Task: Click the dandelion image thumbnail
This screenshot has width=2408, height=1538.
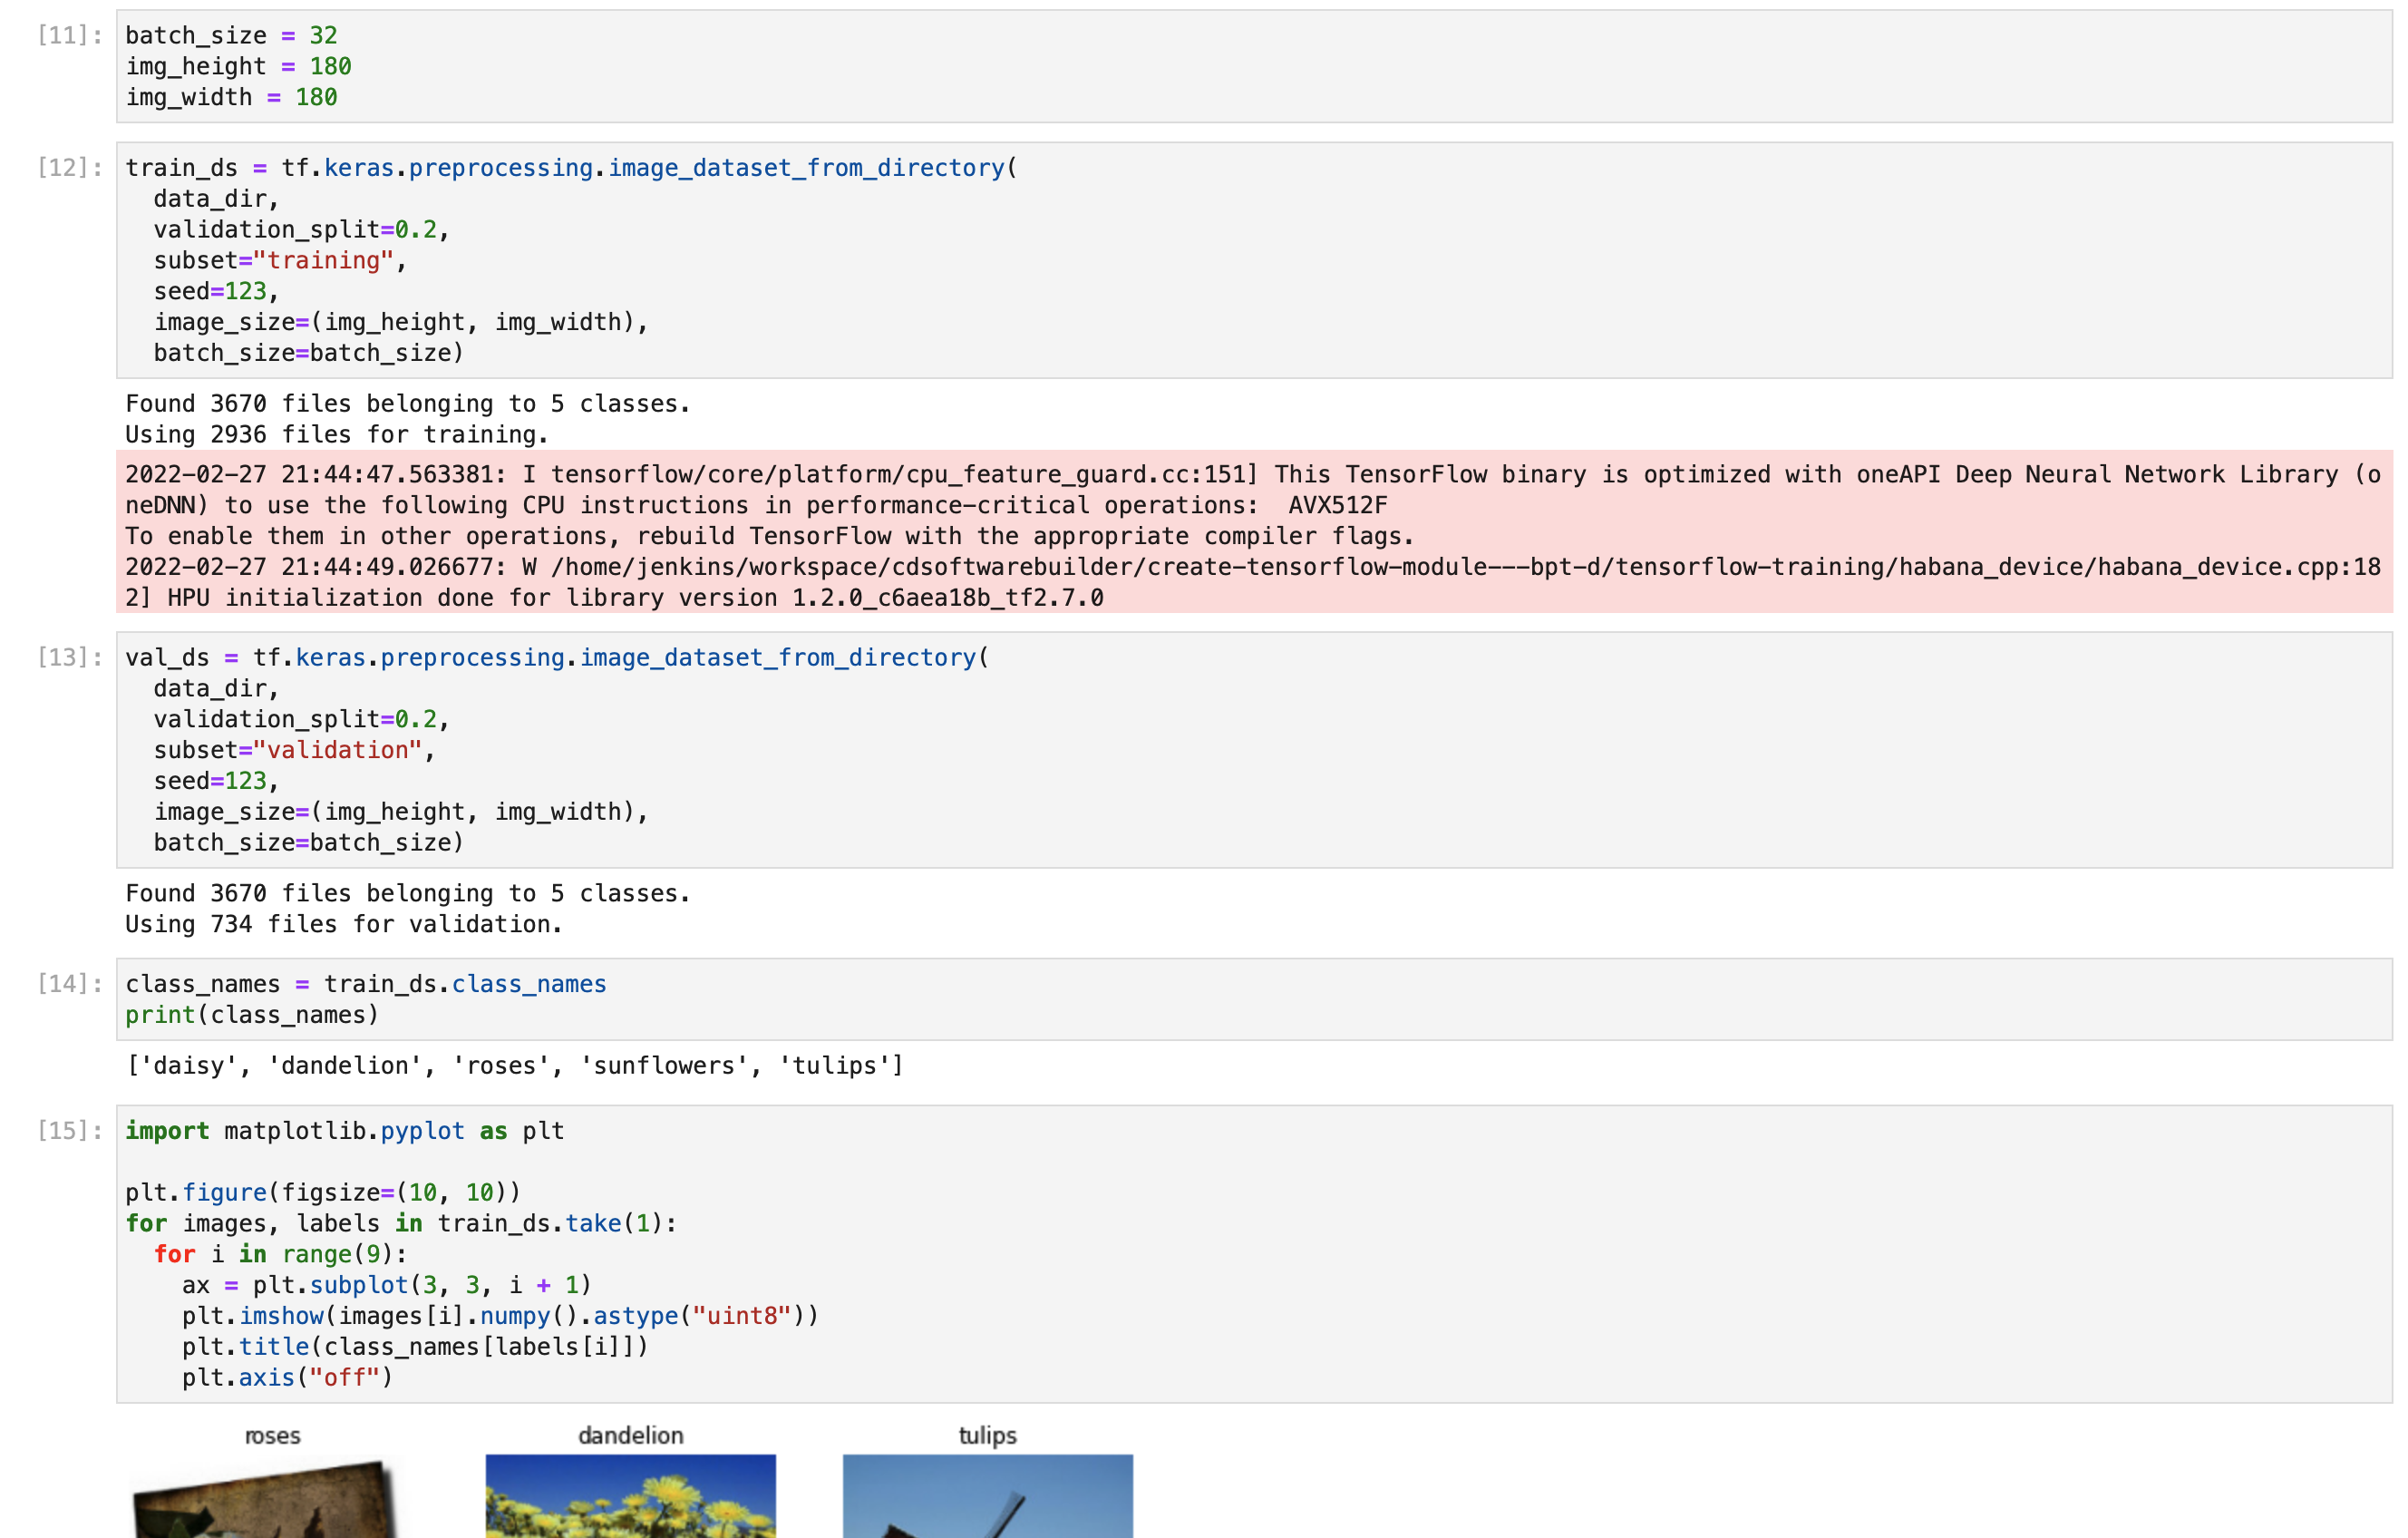Action: [630, 1496]
